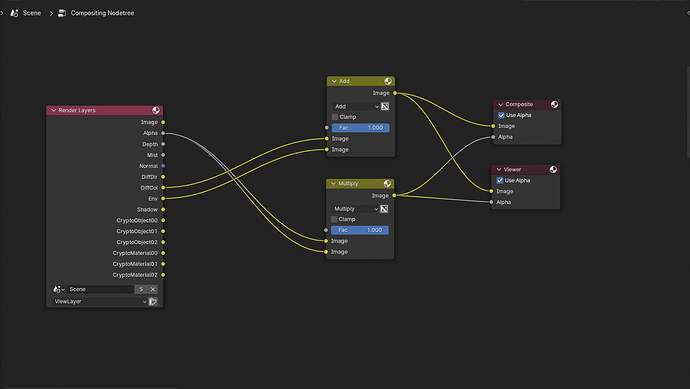690x389 pixels.
Task: Click Shadow output socket
Action: tap(163, 209)
